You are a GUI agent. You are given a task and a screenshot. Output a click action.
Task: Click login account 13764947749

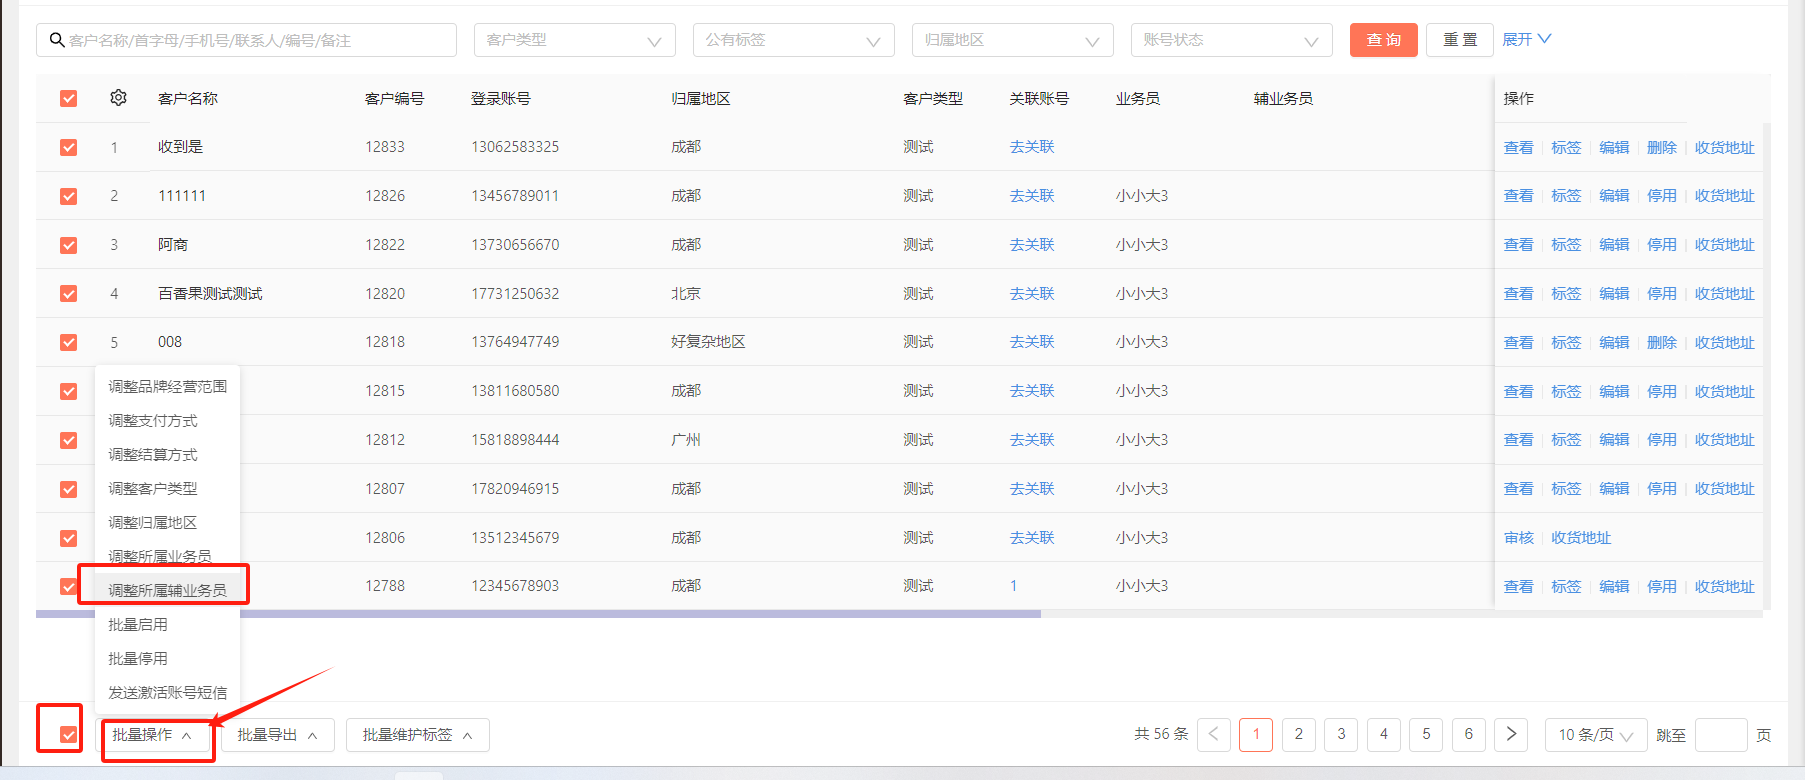[515, 342]
